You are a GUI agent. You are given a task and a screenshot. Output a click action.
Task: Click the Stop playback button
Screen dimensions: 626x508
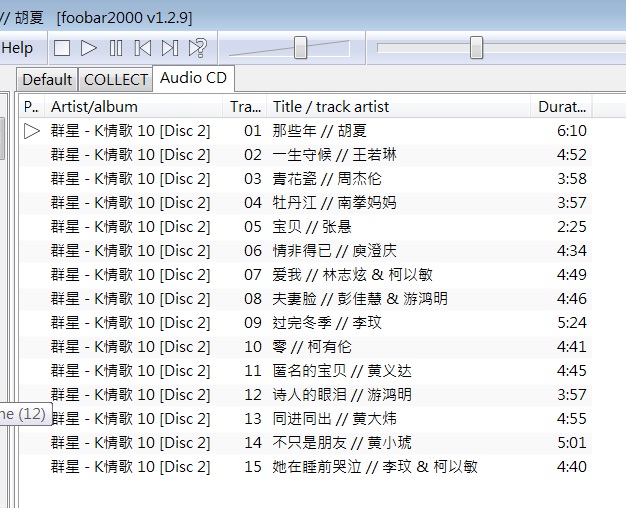coord(62,48)
